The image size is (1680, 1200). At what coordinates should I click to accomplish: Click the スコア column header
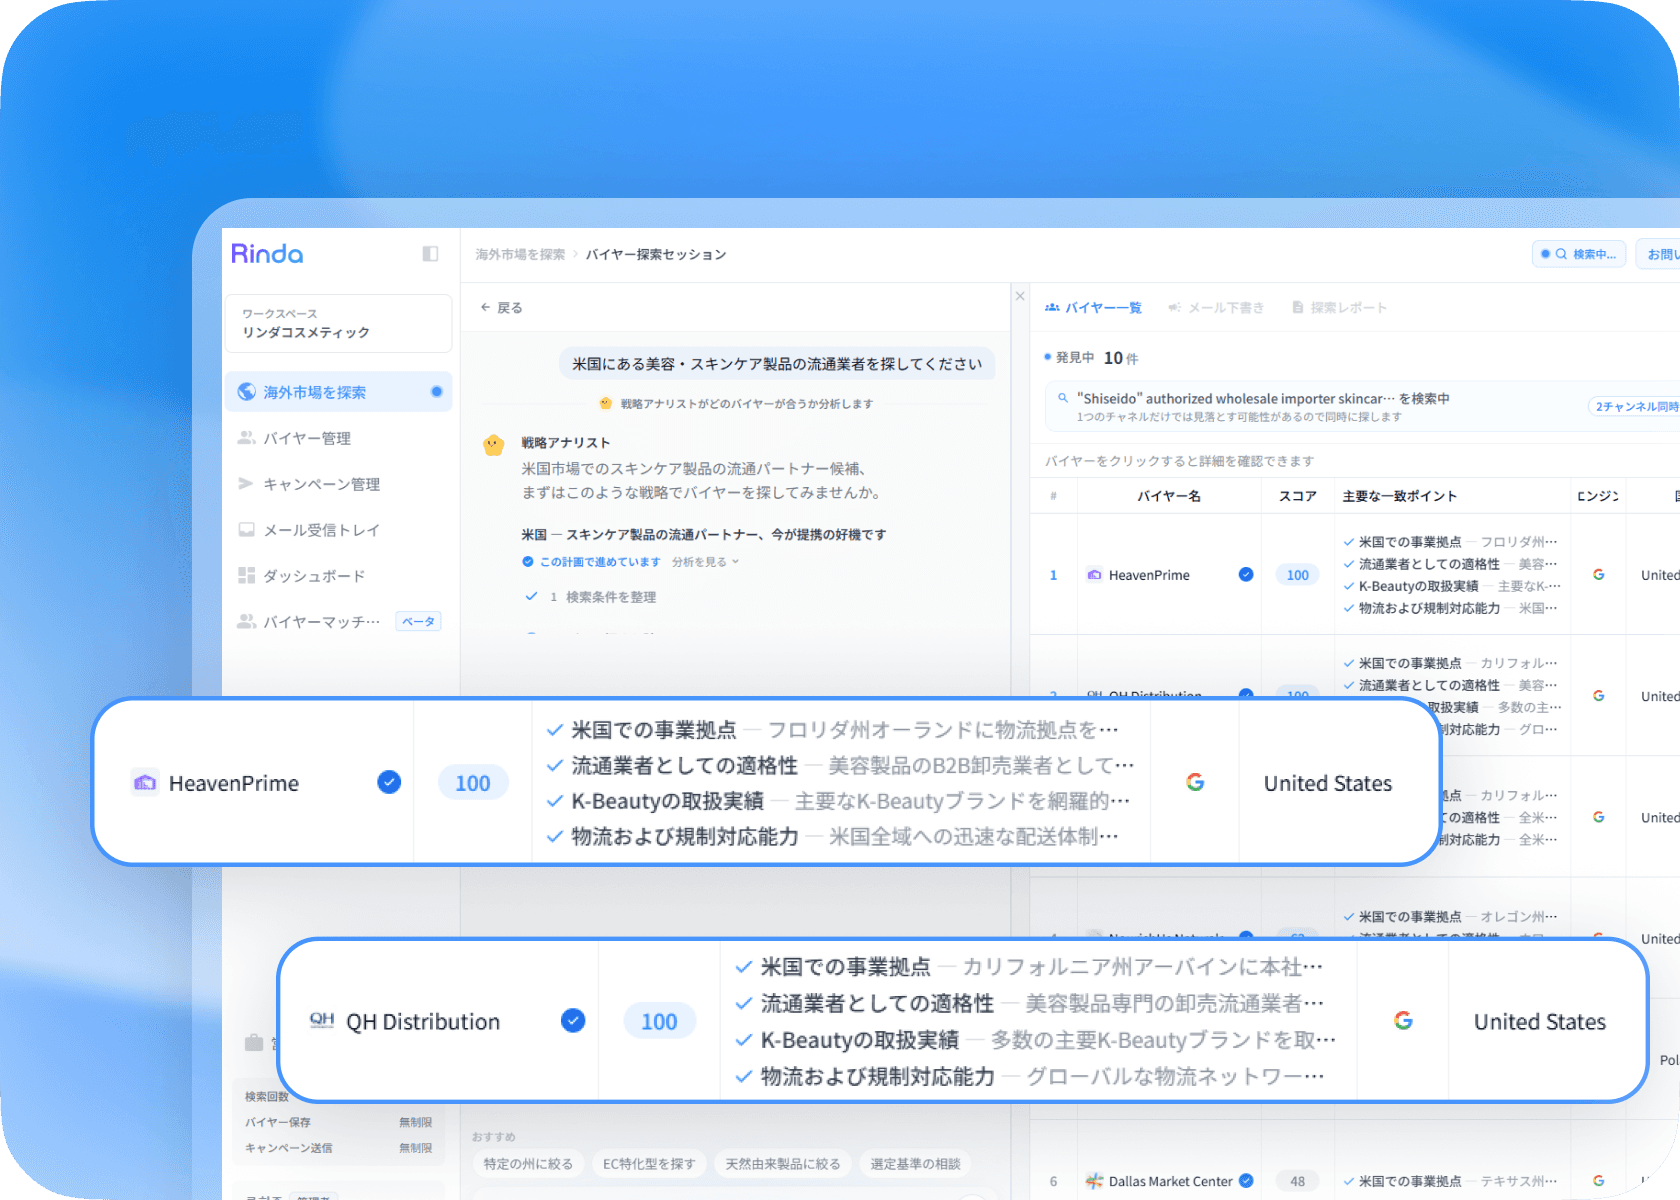(1298, 496)
